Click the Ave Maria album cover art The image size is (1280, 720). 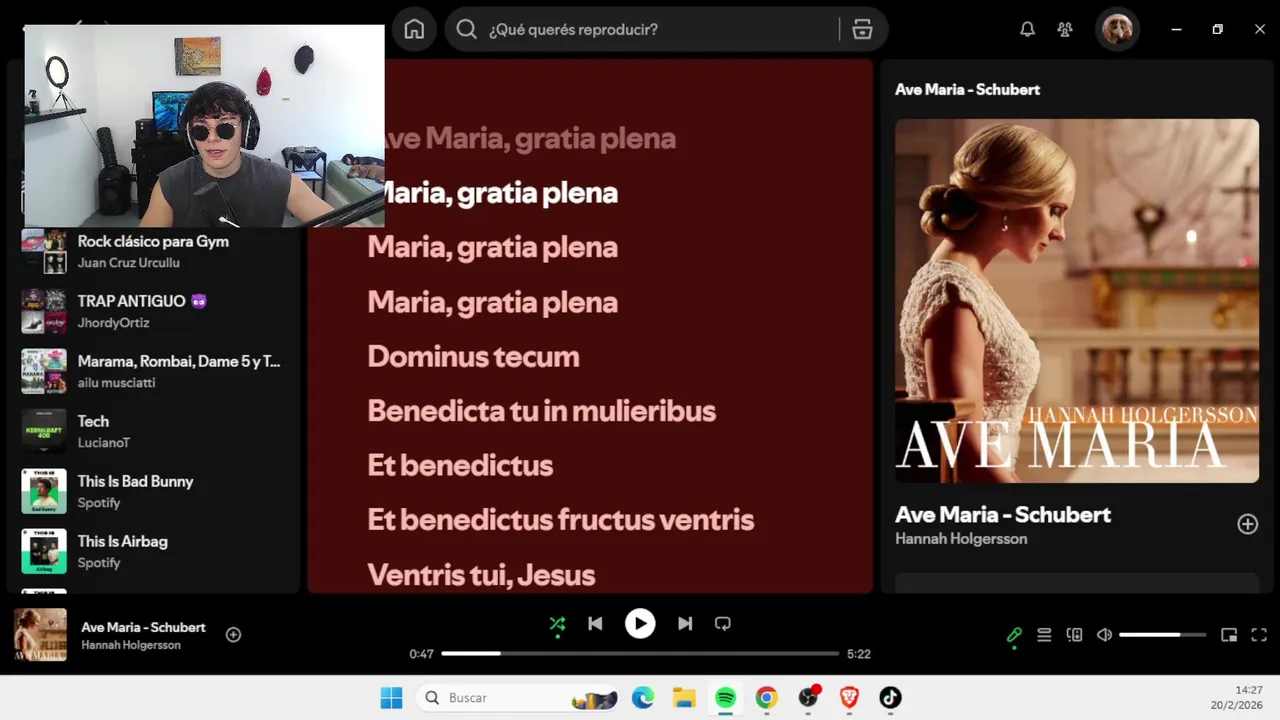pos(1077,301)
